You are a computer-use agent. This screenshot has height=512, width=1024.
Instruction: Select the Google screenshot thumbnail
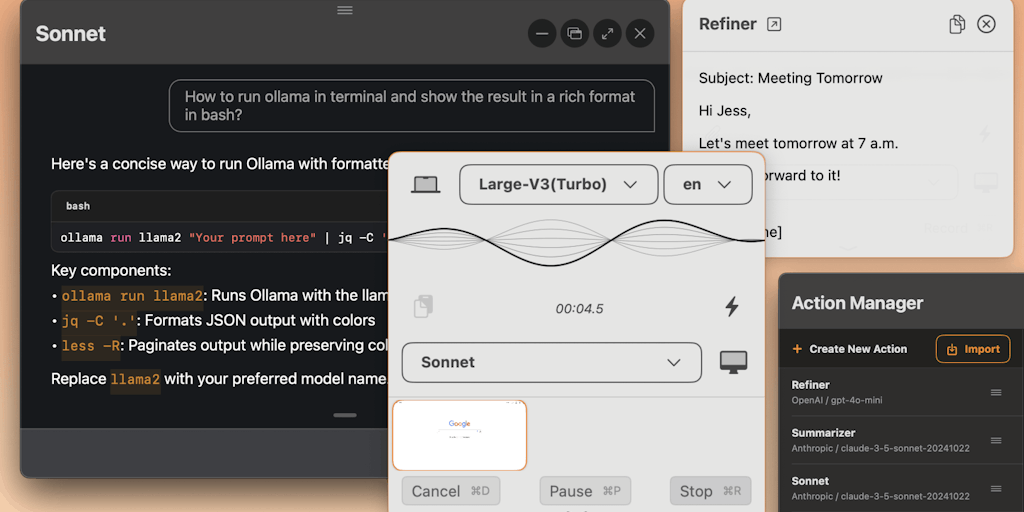pyautogui.click(x=460, y=435)
